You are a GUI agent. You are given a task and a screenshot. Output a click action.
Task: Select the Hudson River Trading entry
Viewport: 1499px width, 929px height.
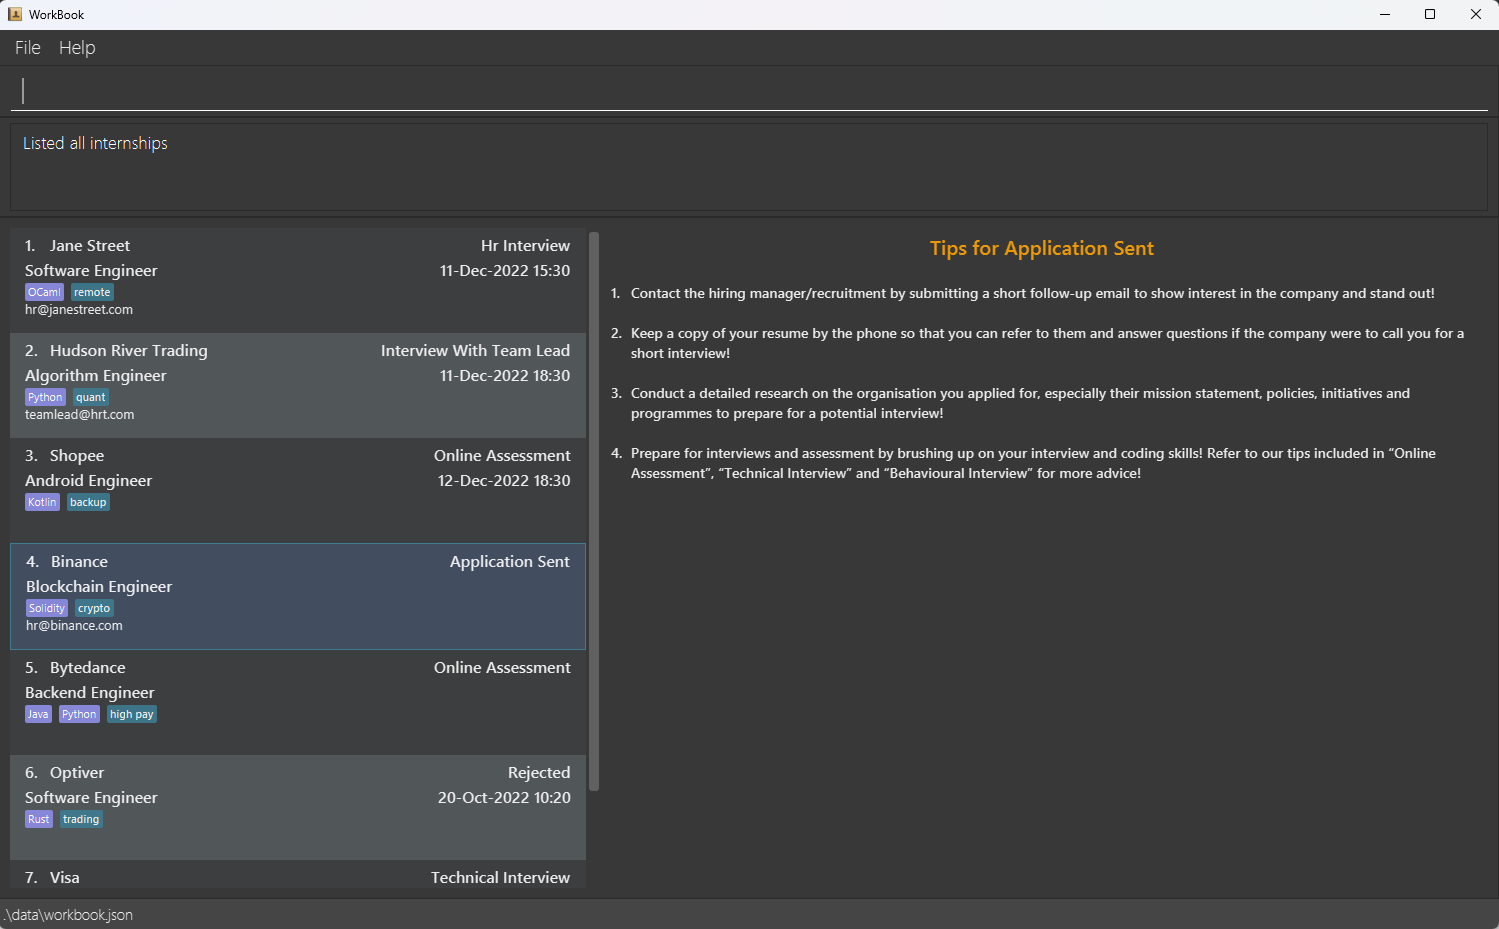(x=298, y=386)
